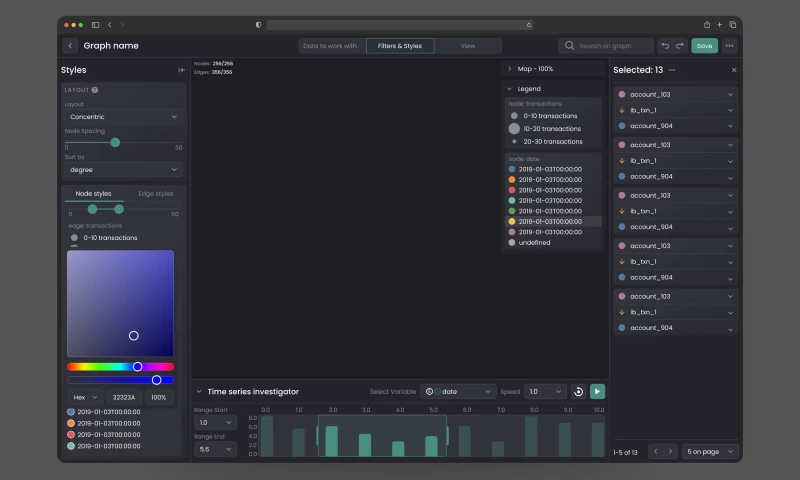Image resolution: width=800 pixels, height=480 pixels.
Task: Click the orange date swatch in the Styles list
Action: (x=71, y=423)
